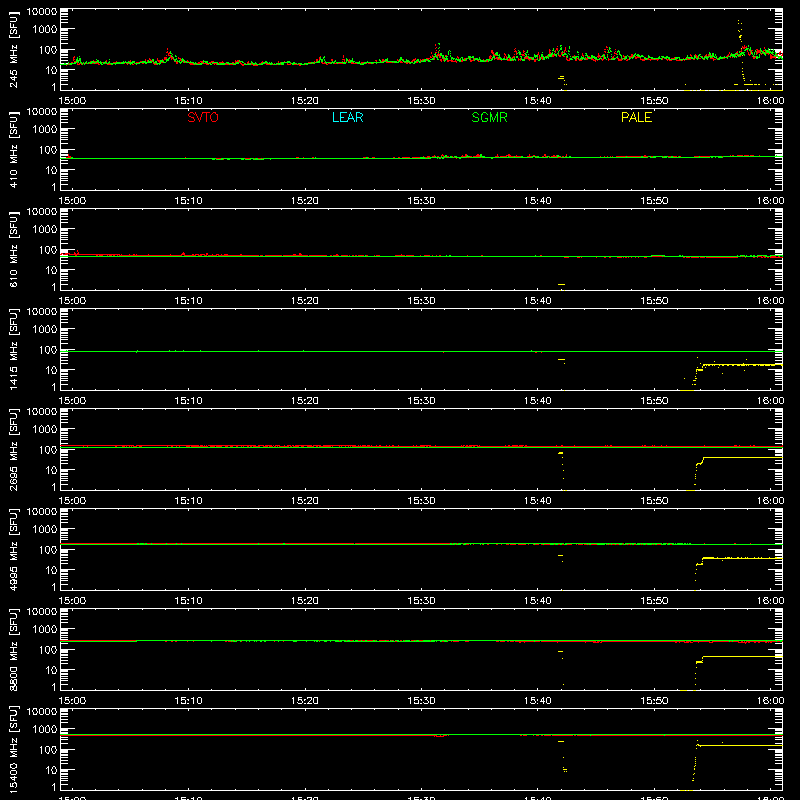Click the yellow PALE plateau in 8800 MHz plot

click(x=742, y=657)
